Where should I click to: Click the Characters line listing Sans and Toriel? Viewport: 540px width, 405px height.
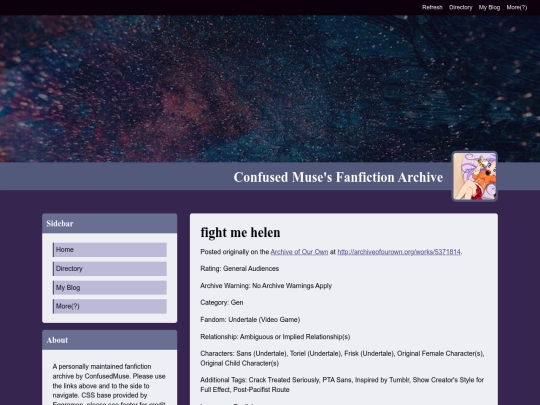(342, 358)
